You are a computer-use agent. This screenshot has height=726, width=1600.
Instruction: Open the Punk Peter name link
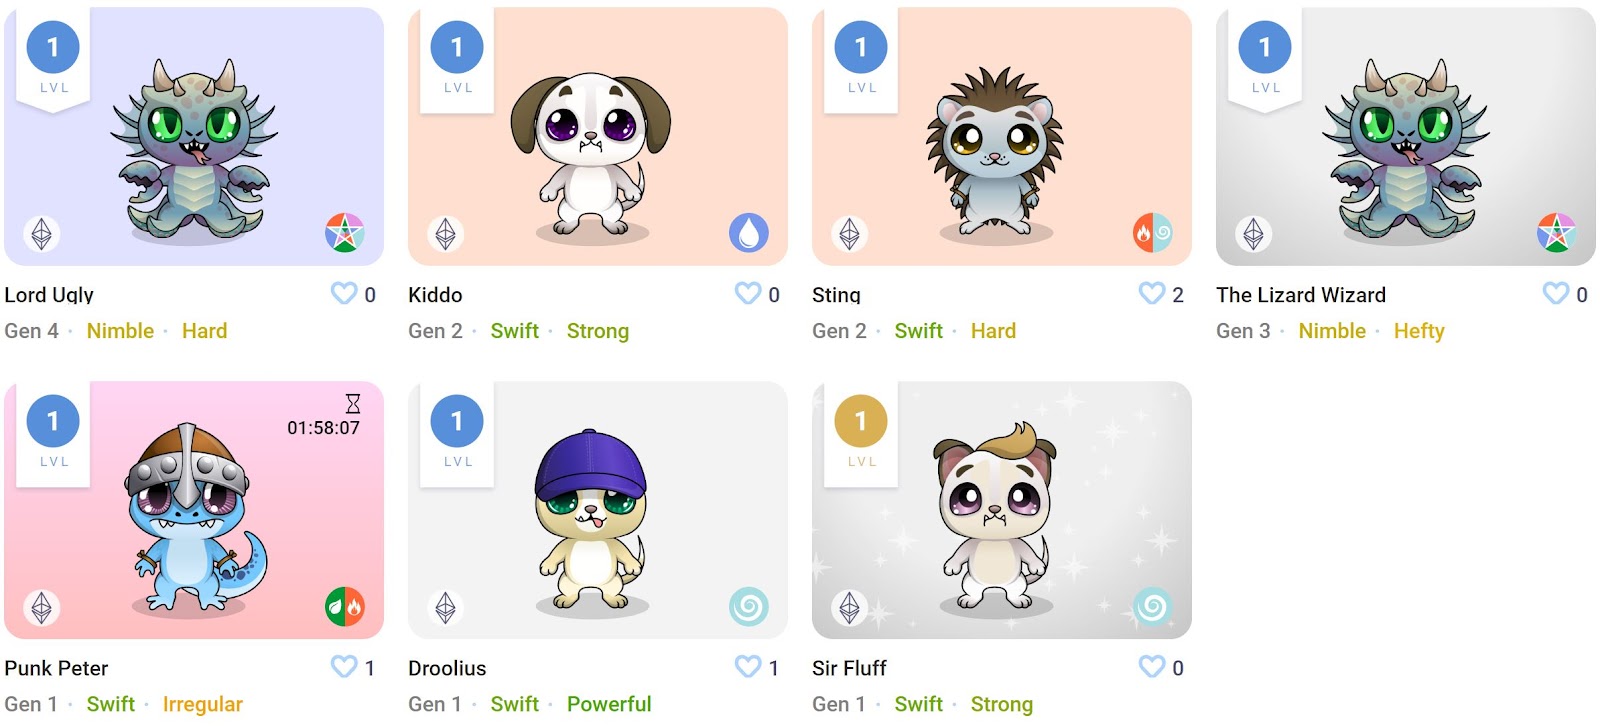(56, 668)
